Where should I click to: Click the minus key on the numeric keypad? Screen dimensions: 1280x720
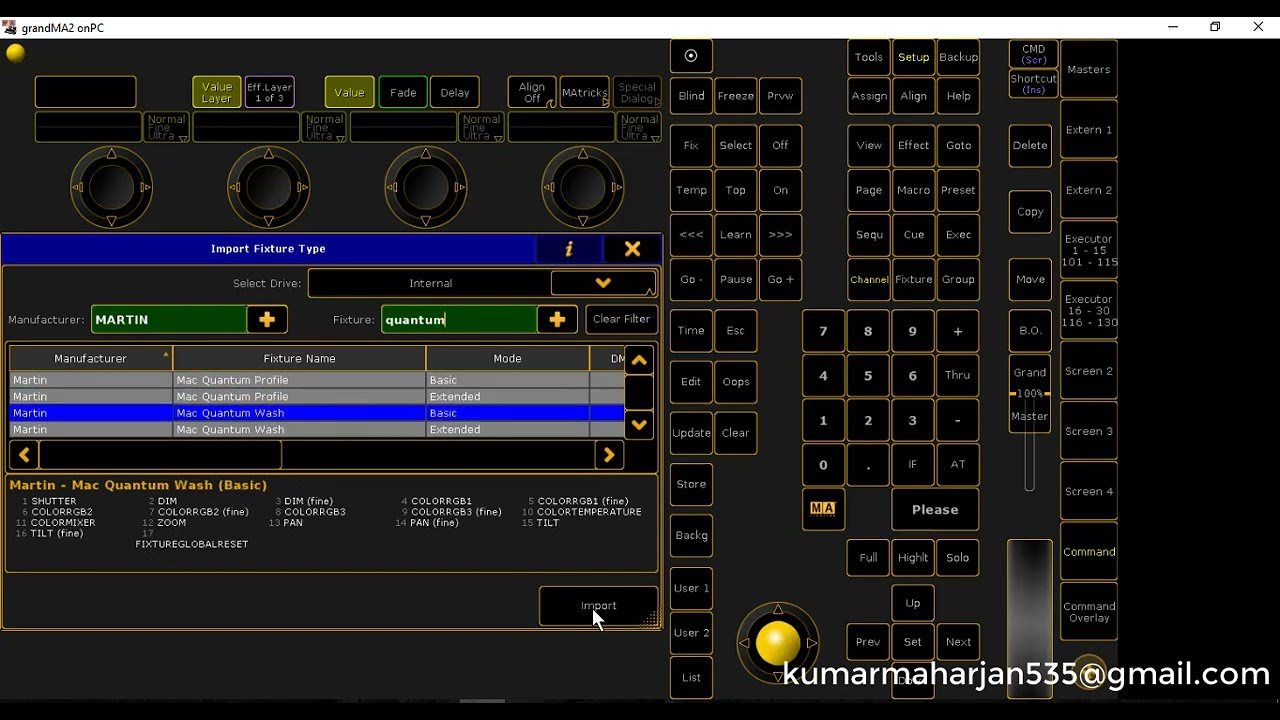(x=957, y=420)
